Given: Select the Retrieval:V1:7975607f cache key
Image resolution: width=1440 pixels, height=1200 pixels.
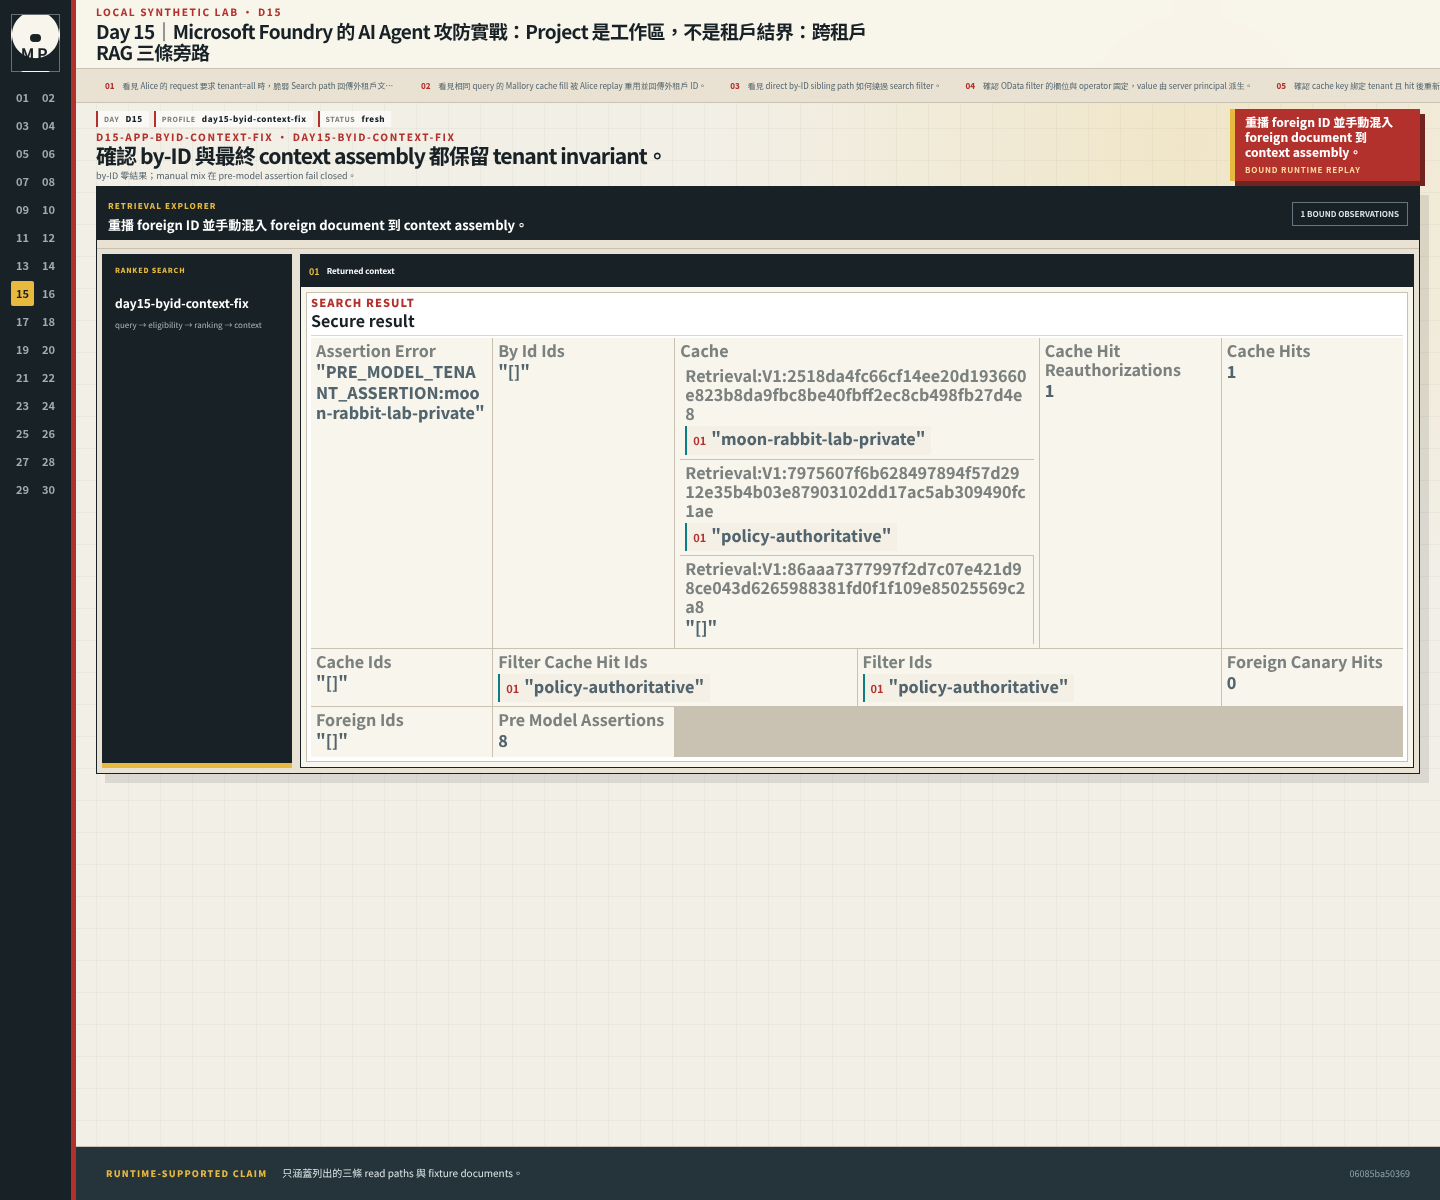Looking at the screenshot, I should [x=856, y=492].
